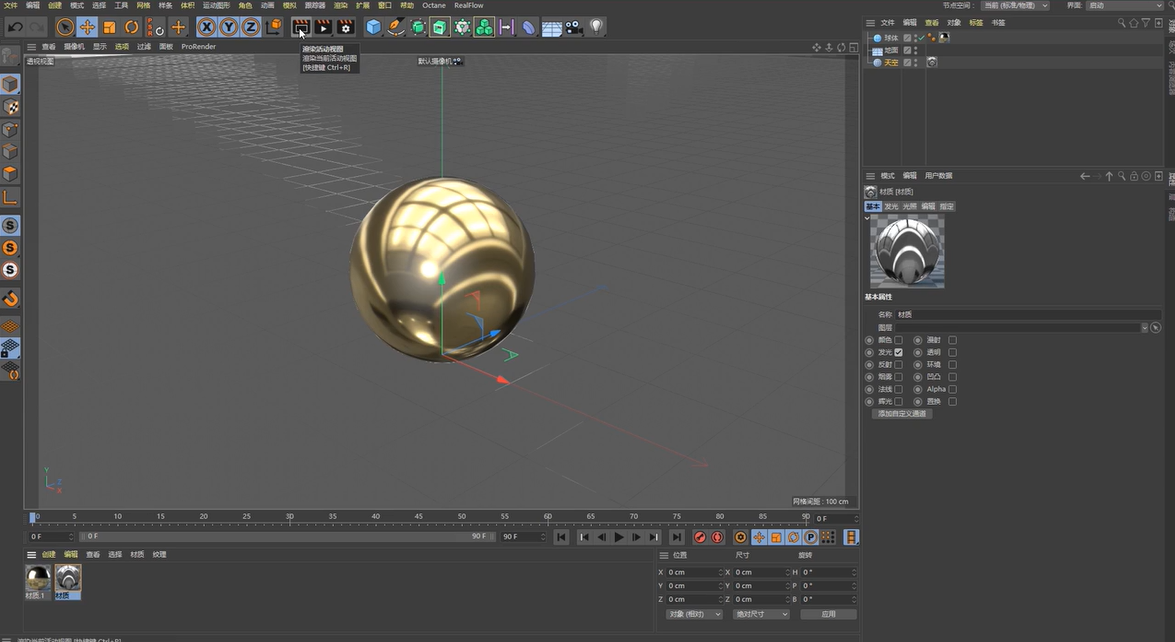The width and height of the screenshot is (1175, 642).
Task: Toggle the X axis lock
Action: pyautogui.click(x=206, y=28)
